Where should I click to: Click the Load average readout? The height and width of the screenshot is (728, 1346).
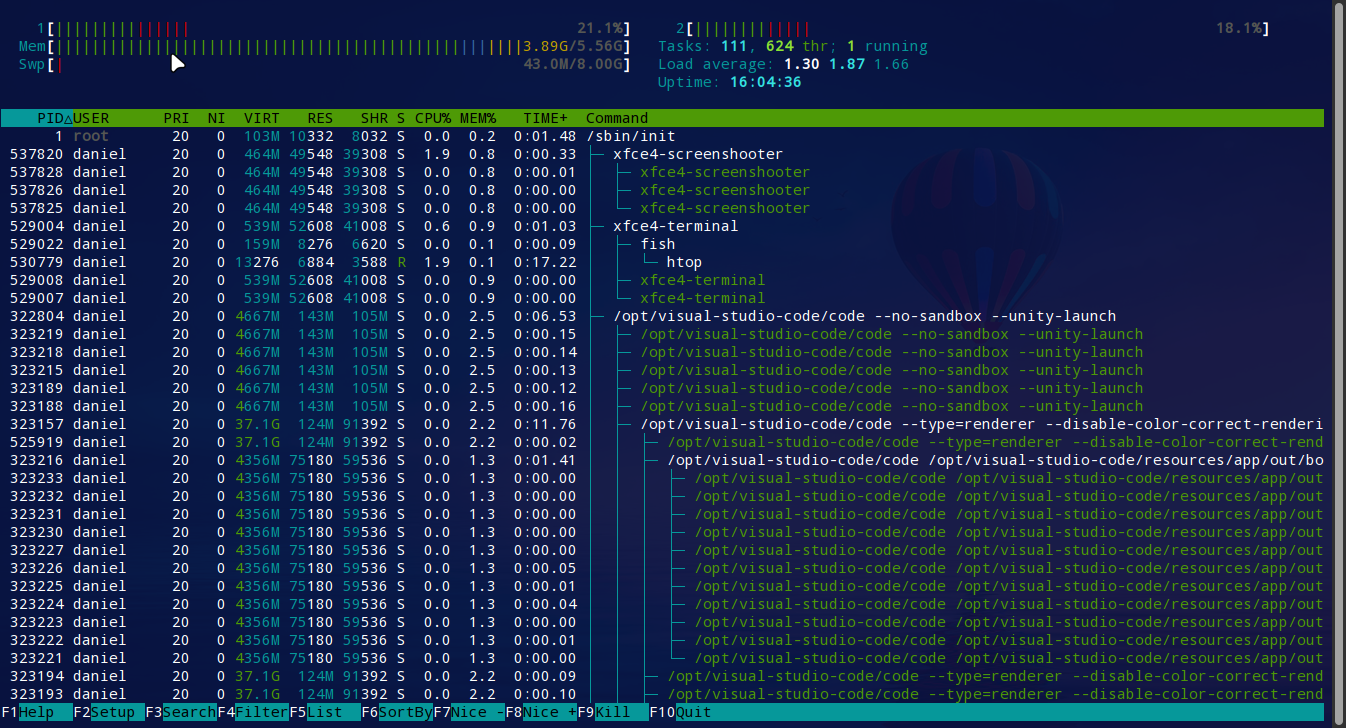pyautogui.click(x=780, y=63)
